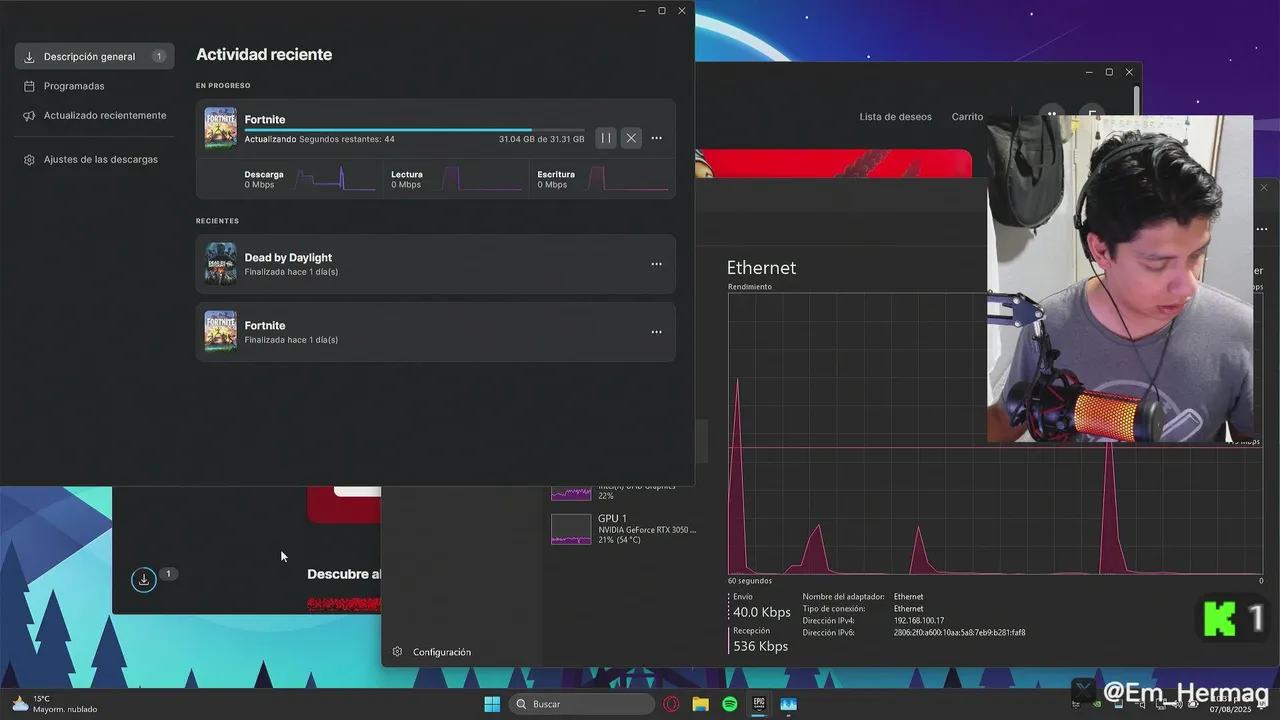Screen dimensions: 1280x720
Task: Click the Dead by Daylight game thumbnail
Action: click(221, 264)
